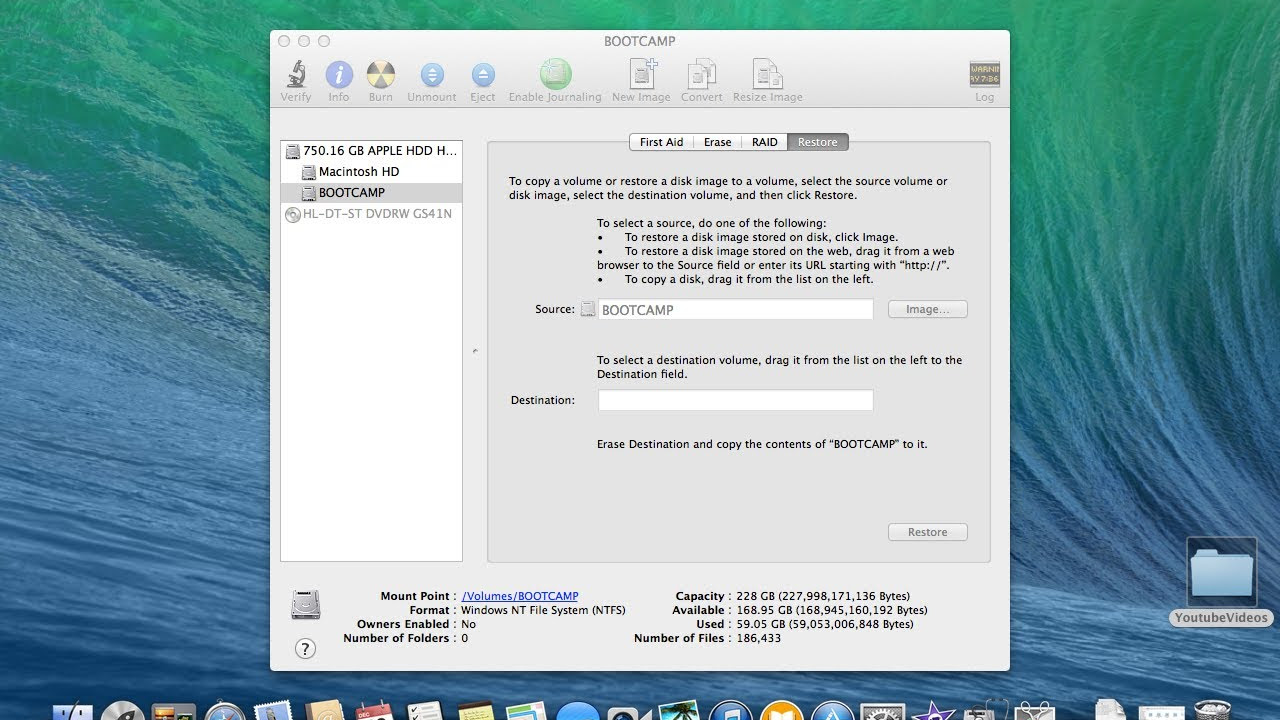Open Calendar from the Dock
1280x720 pixels.
(376, 709)
